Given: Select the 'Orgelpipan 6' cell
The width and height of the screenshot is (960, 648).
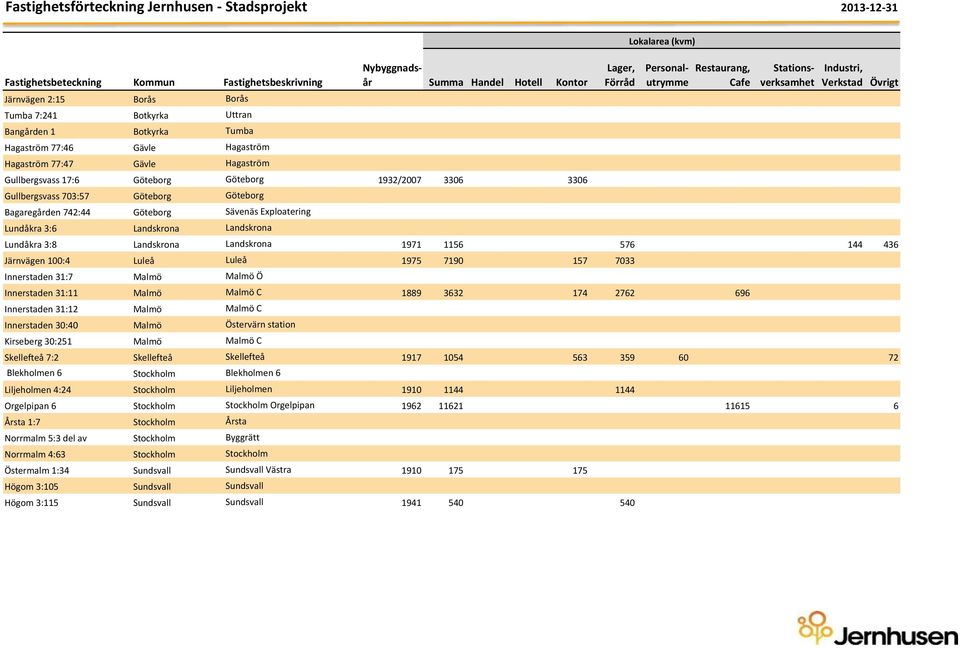Looking at the screenshot, I should tap(30, 406).
